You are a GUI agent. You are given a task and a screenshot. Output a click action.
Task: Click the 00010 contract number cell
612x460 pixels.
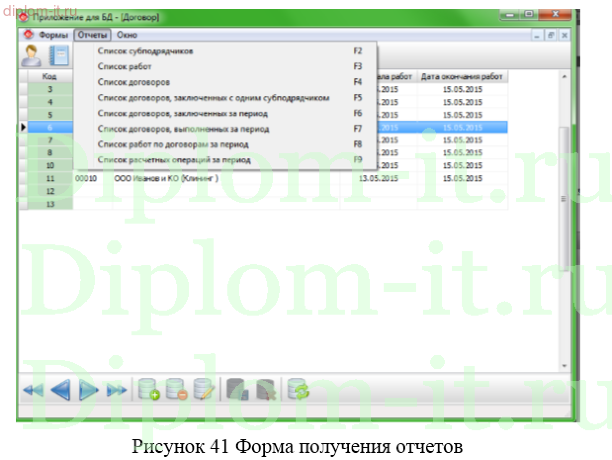coord(93,178)
